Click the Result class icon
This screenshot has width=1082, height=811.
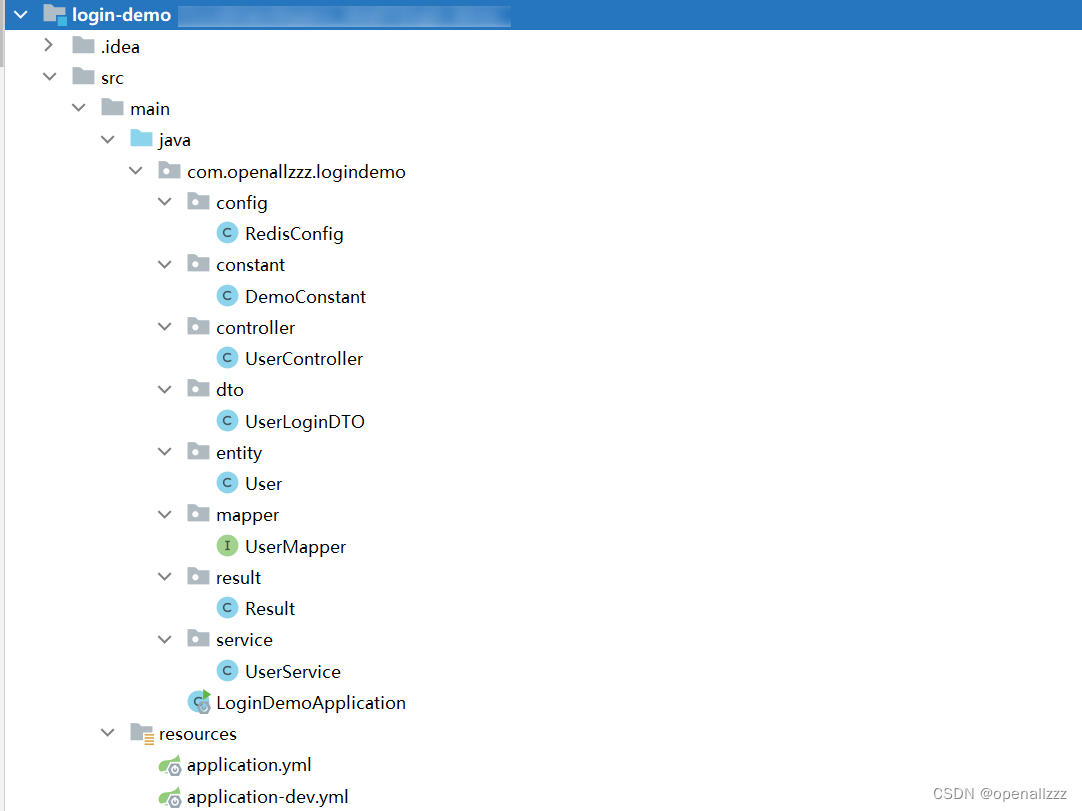pos(227,607)
